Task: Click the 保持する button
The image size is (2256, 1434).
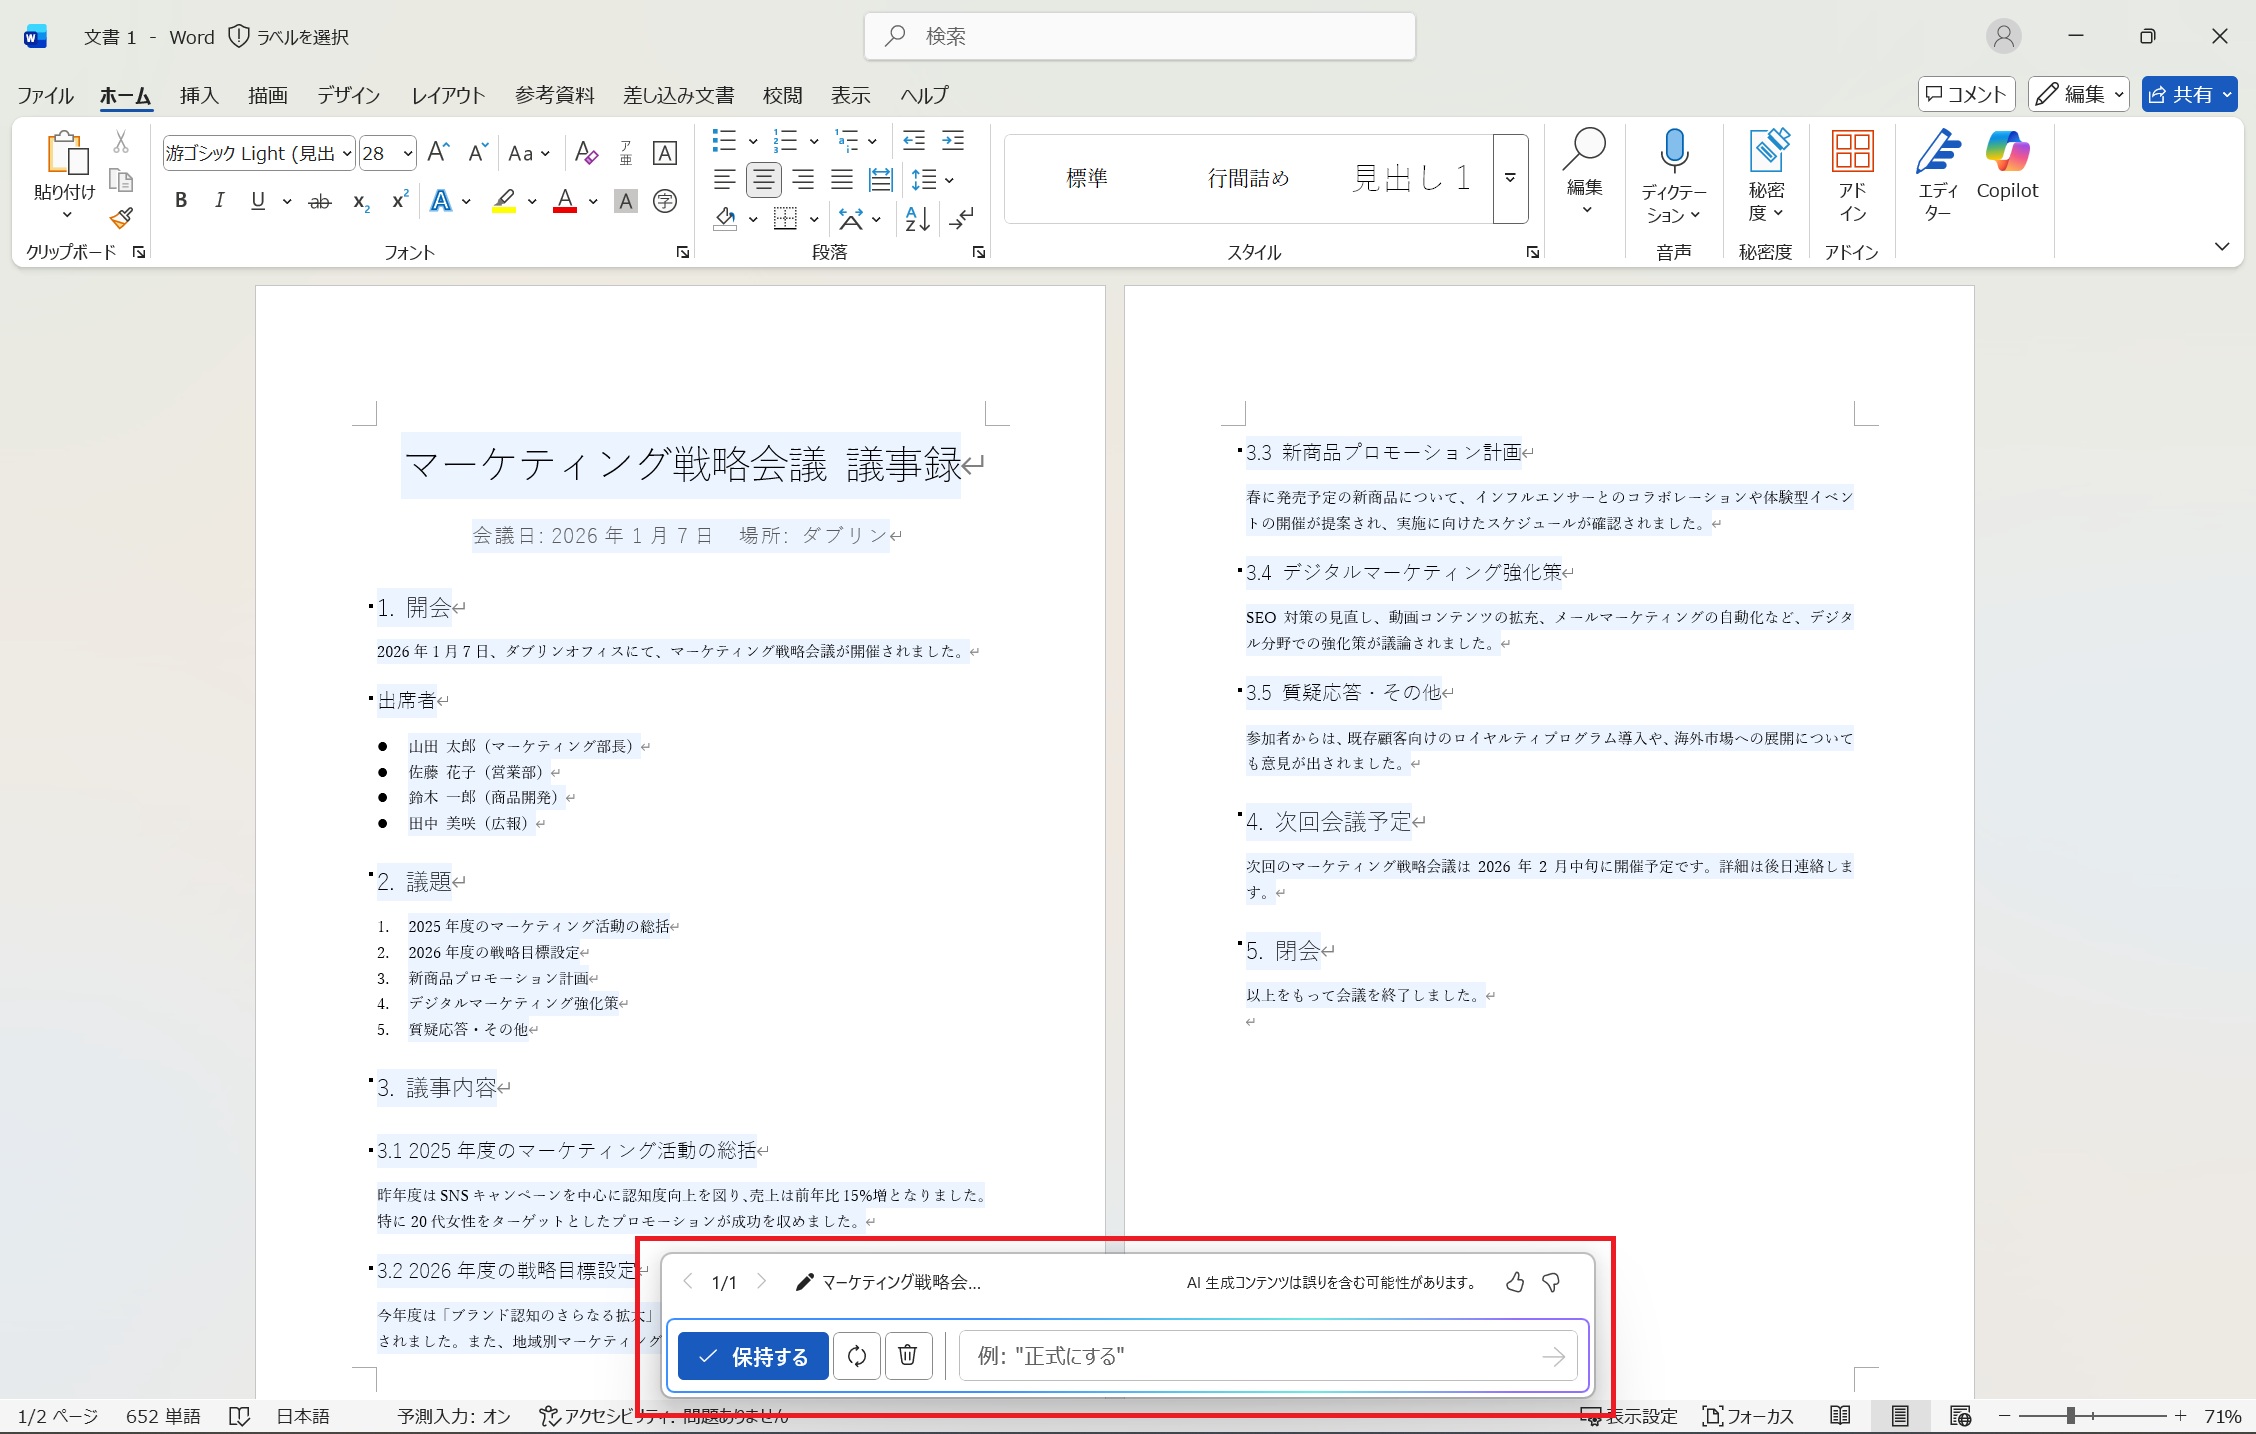Action: 753,1356
